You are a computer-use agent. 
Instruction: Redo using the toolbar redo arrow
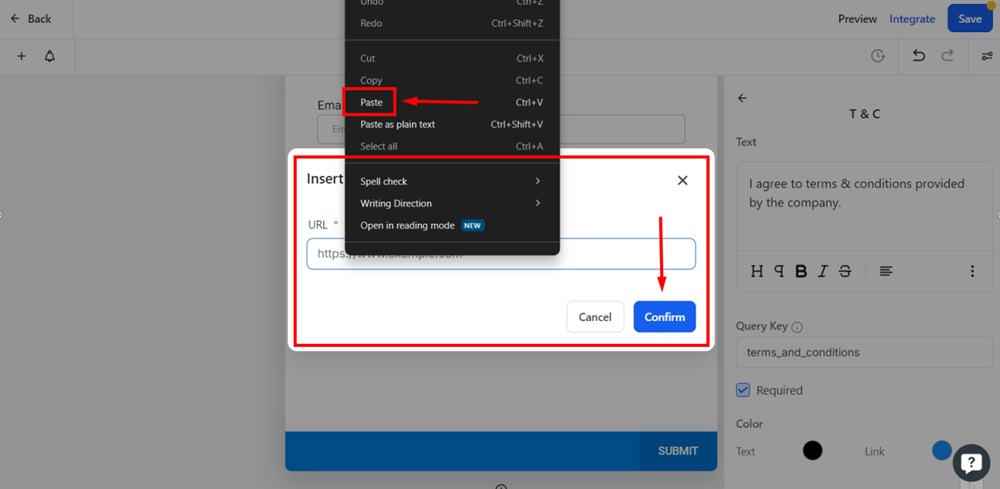coord(948,55)
